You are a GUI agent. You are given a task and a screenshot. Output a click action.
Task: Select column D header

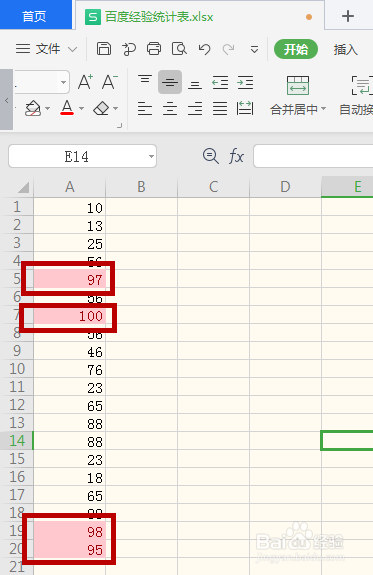285,187
